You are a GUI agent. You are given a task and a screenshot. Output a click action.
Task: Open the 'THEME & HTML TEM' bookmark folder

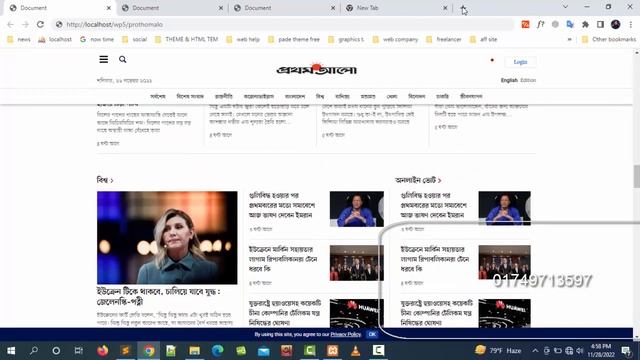tap(186, 39)
